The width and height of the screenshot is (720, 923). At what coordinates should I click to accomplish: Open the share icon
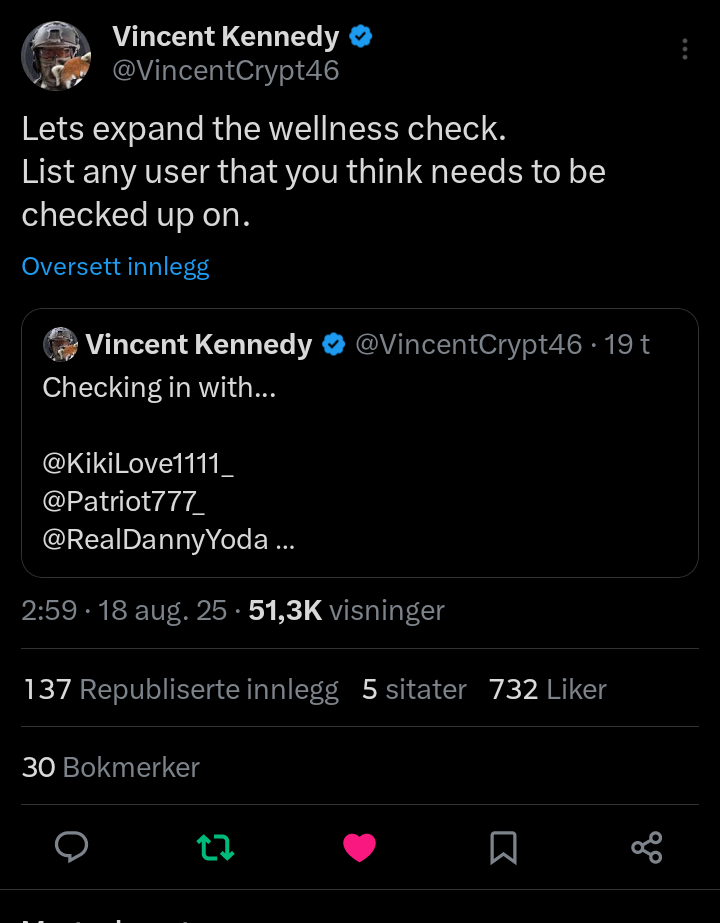(x=647, y=848)
